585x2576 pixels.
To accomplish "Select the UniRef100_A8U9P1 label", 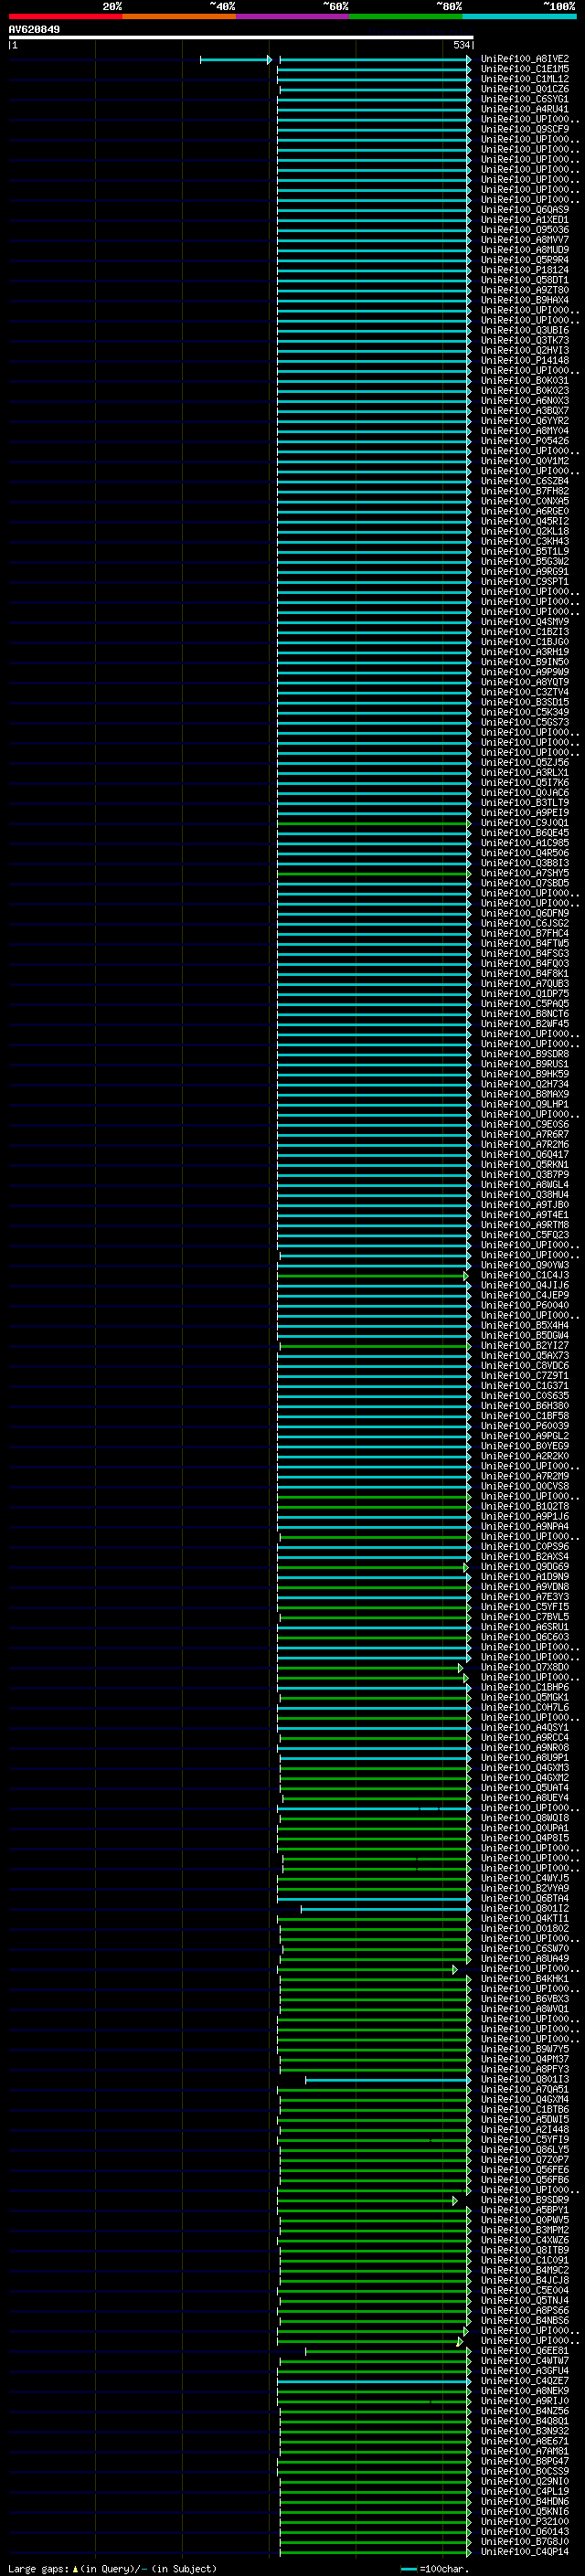I will click(524, 1758).
